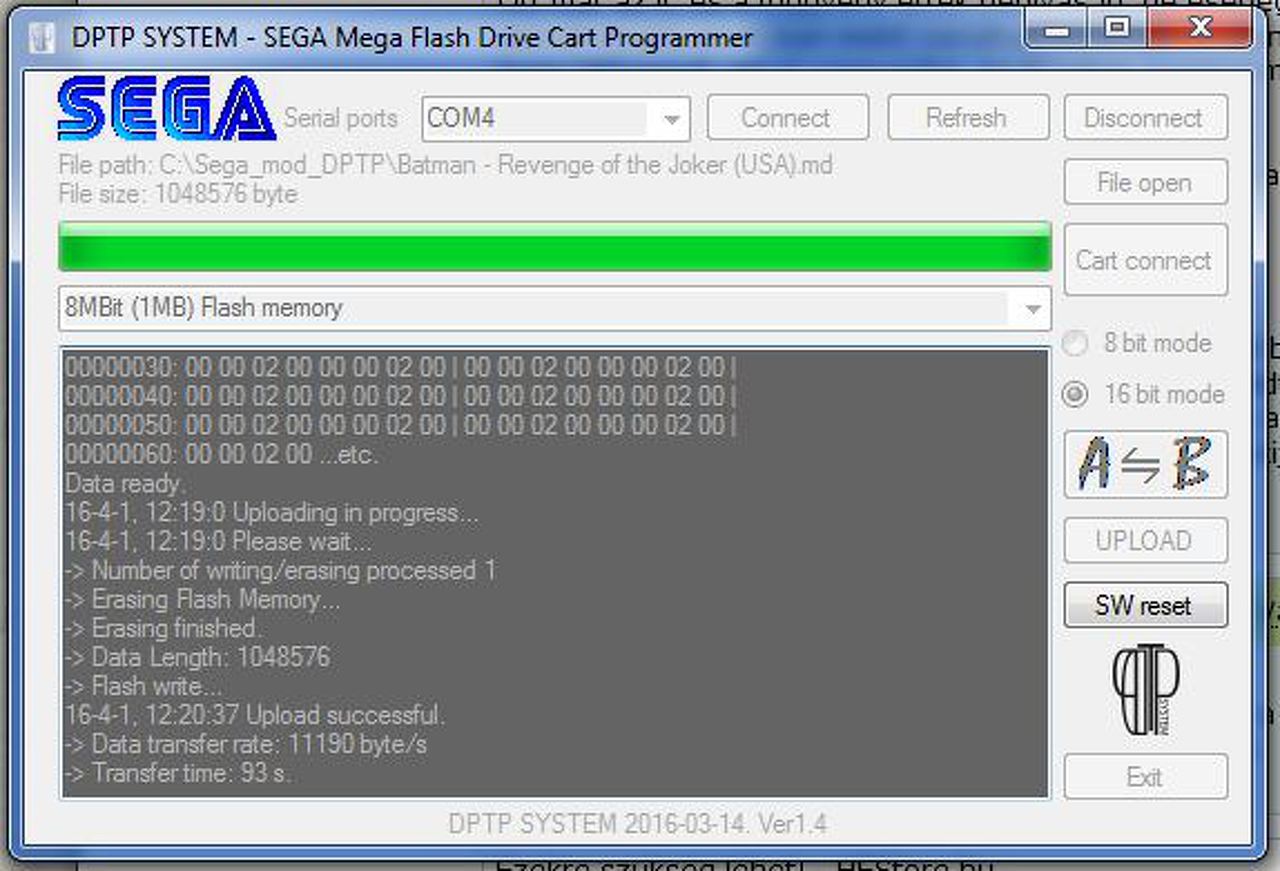
Task: Click the 'Serial ports' label
Action: (341, 118)
